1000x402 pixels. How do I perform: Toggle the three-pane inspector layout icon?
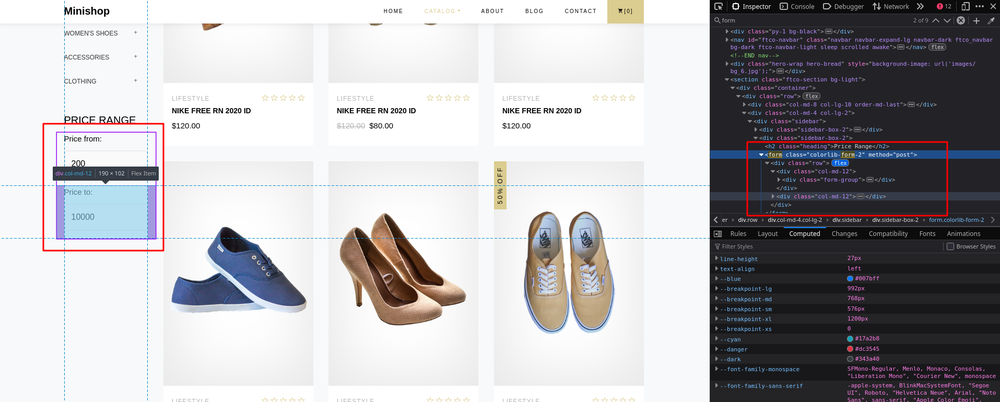click(717, 234)
